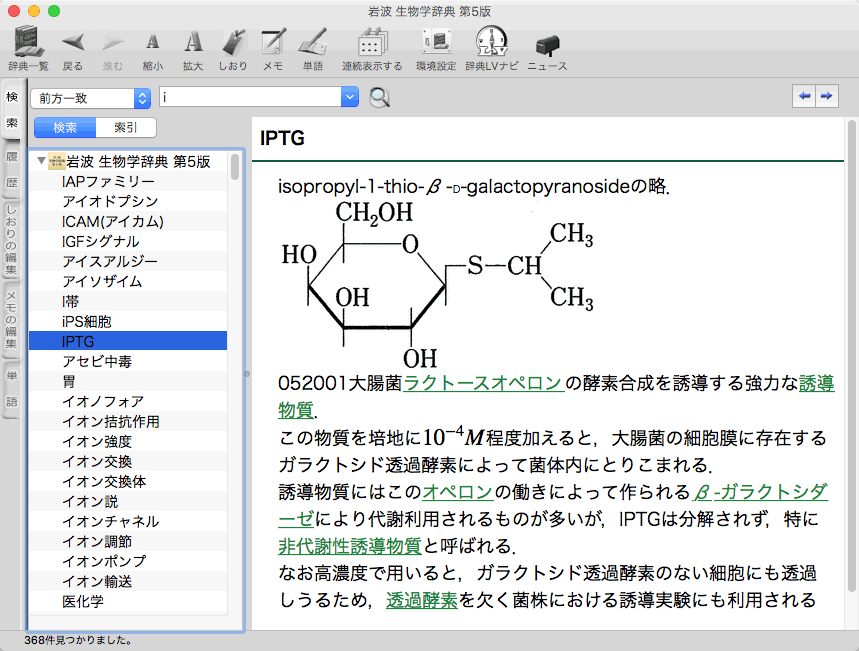Select iPS細胞 in the results list

pyautogui.click(x=86, y=321)
